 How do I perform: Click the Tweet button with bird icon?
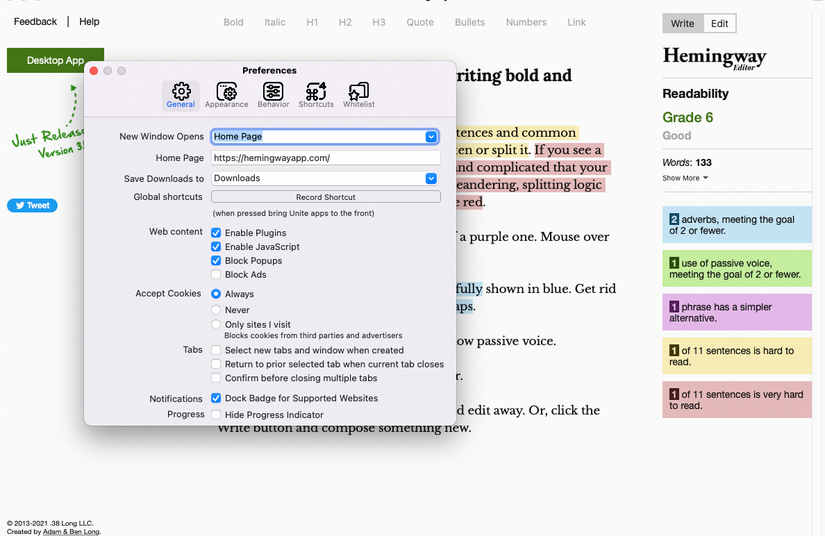(32, 205)
